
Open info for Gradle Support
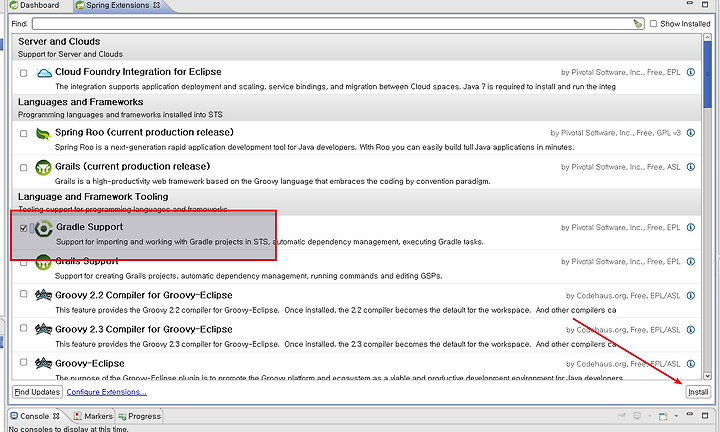tap(691, 227)
